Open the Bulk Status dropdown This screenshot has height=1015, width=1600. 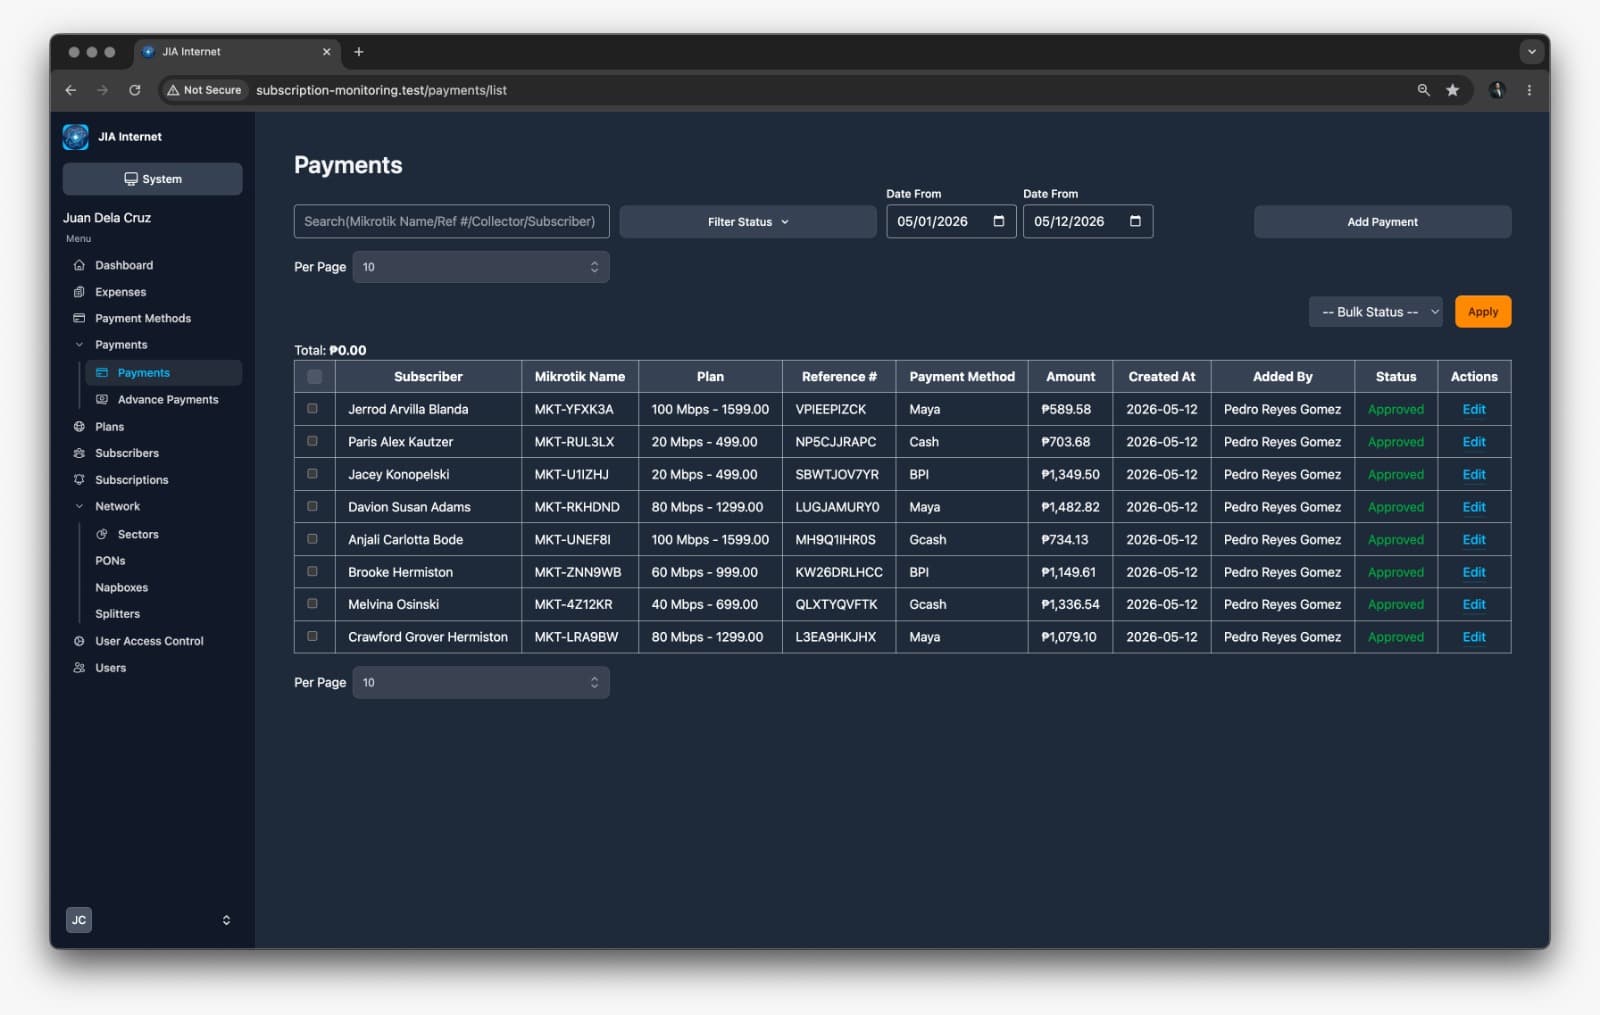tap(1376, 312)
